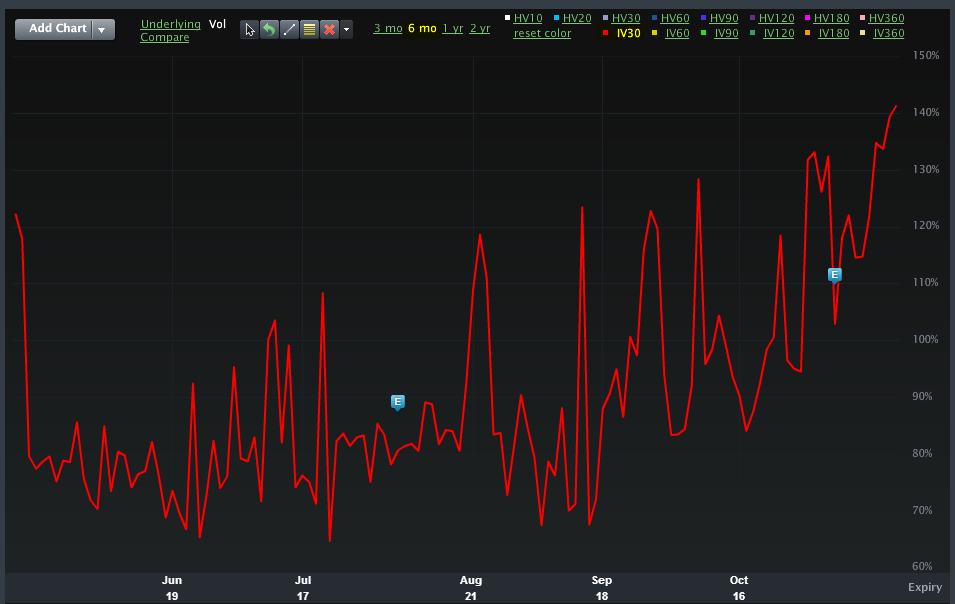Click the magenta HV180 color swatch

point(808,18)
